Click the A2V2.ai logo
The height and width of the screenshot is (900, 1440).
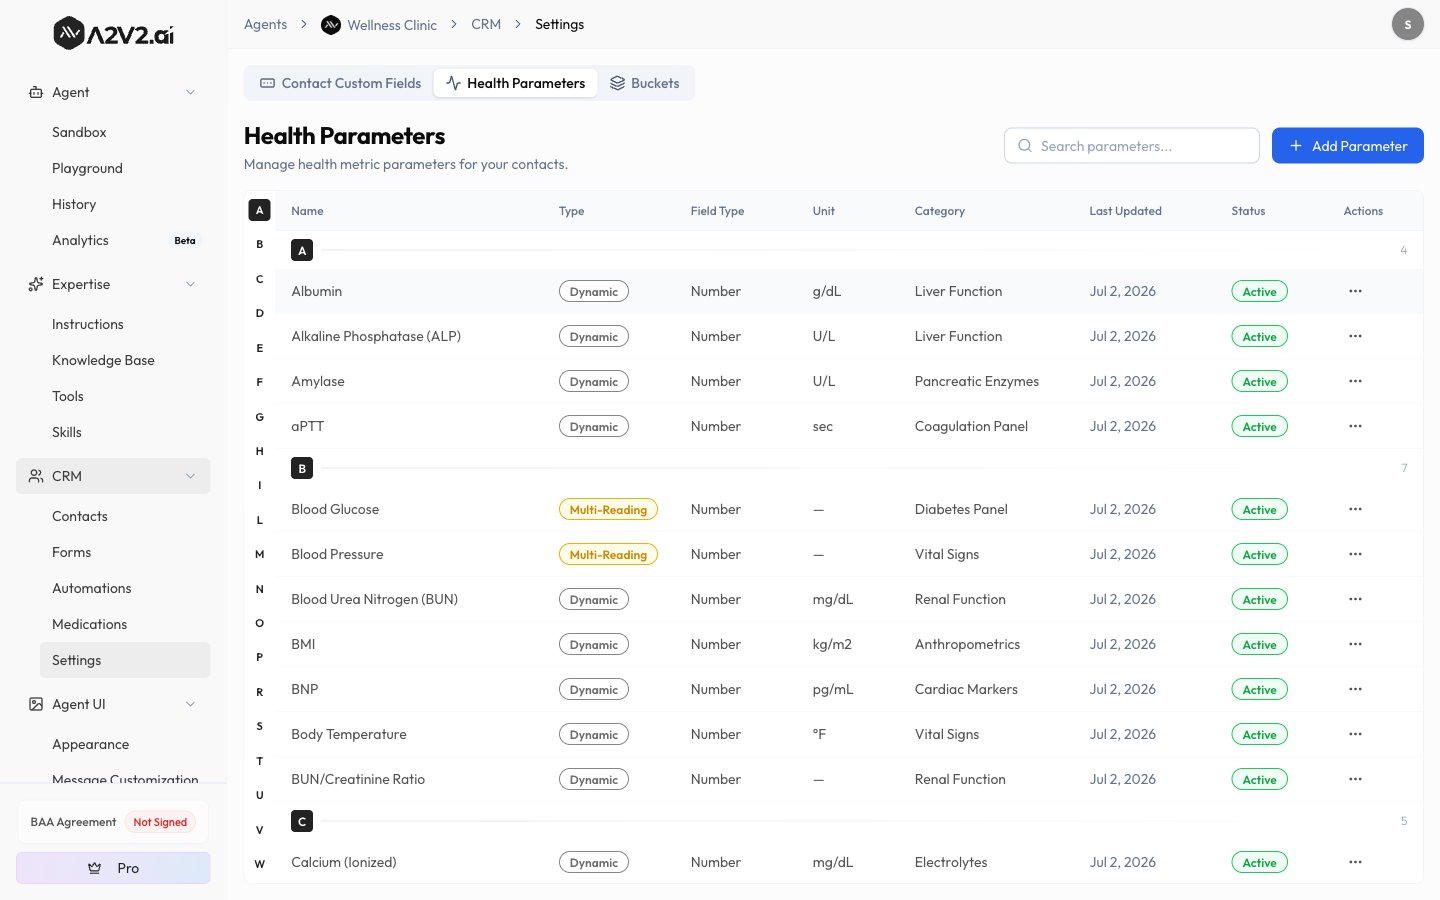click(x=113, y=34)
